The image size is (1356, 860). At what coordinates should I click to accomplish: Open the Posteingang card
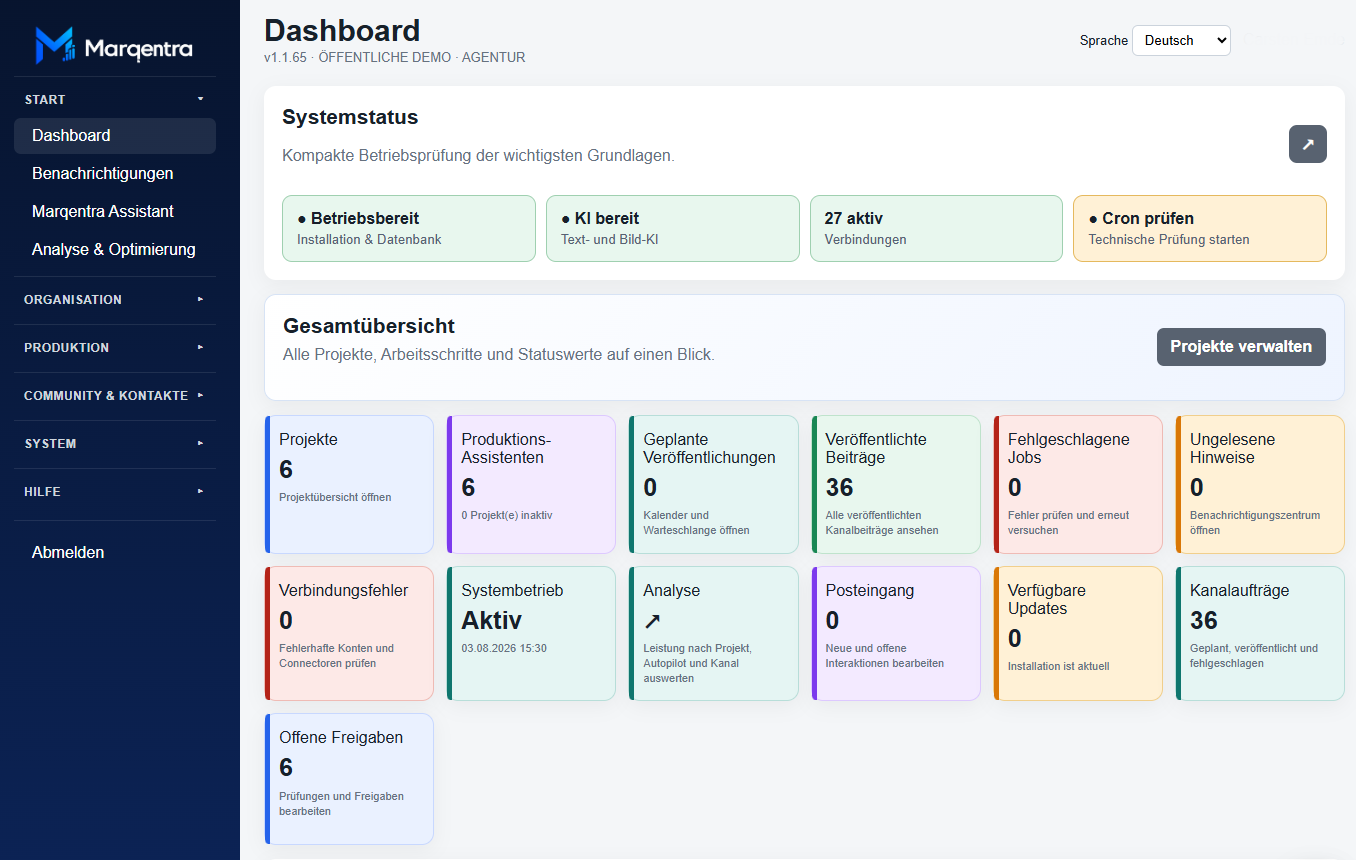896,633
